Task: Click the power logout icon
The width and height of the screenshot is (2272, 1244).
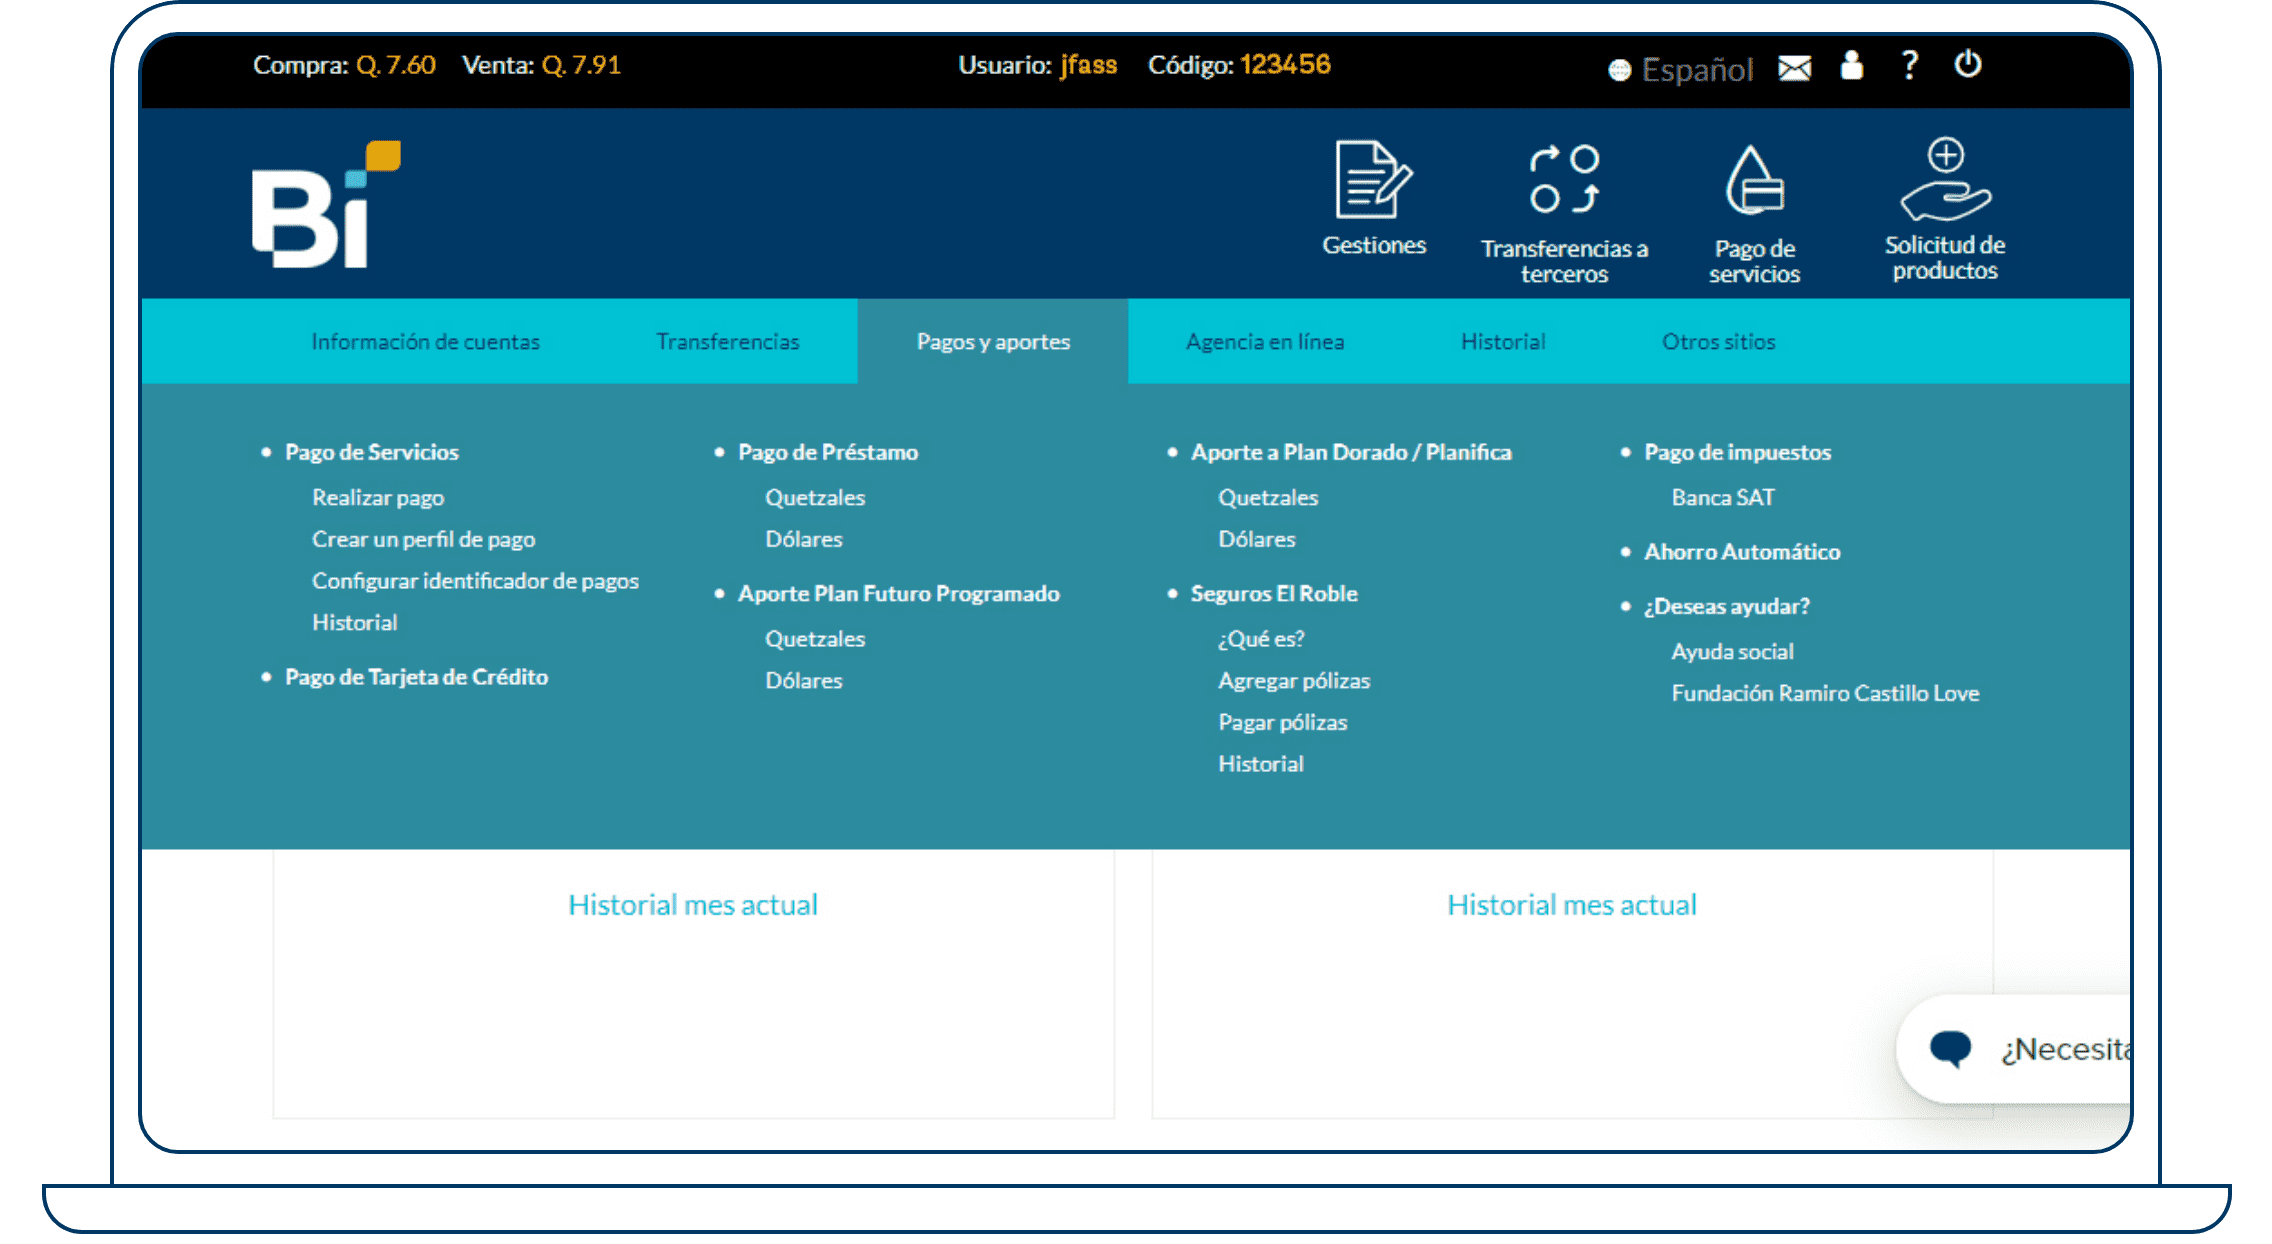Action: point(1968,64)
